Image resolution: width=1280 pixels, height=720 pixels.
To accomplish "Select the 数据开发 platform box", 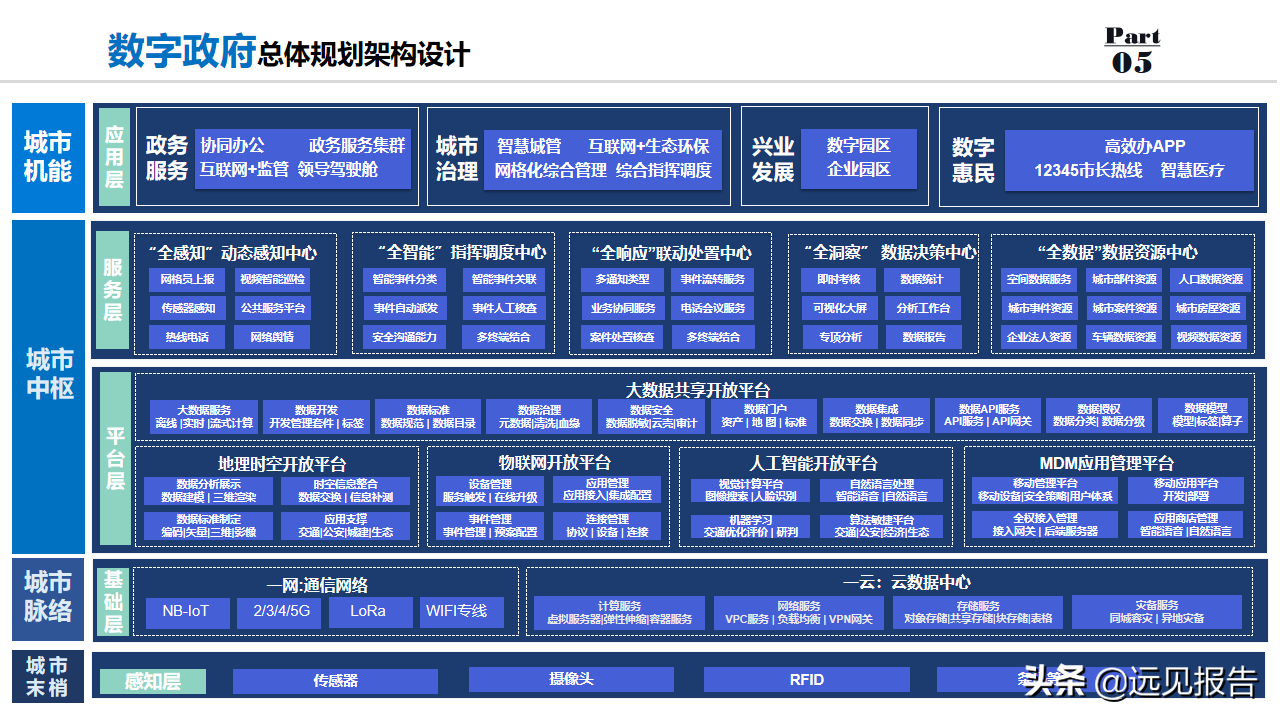I will [316, 416].
